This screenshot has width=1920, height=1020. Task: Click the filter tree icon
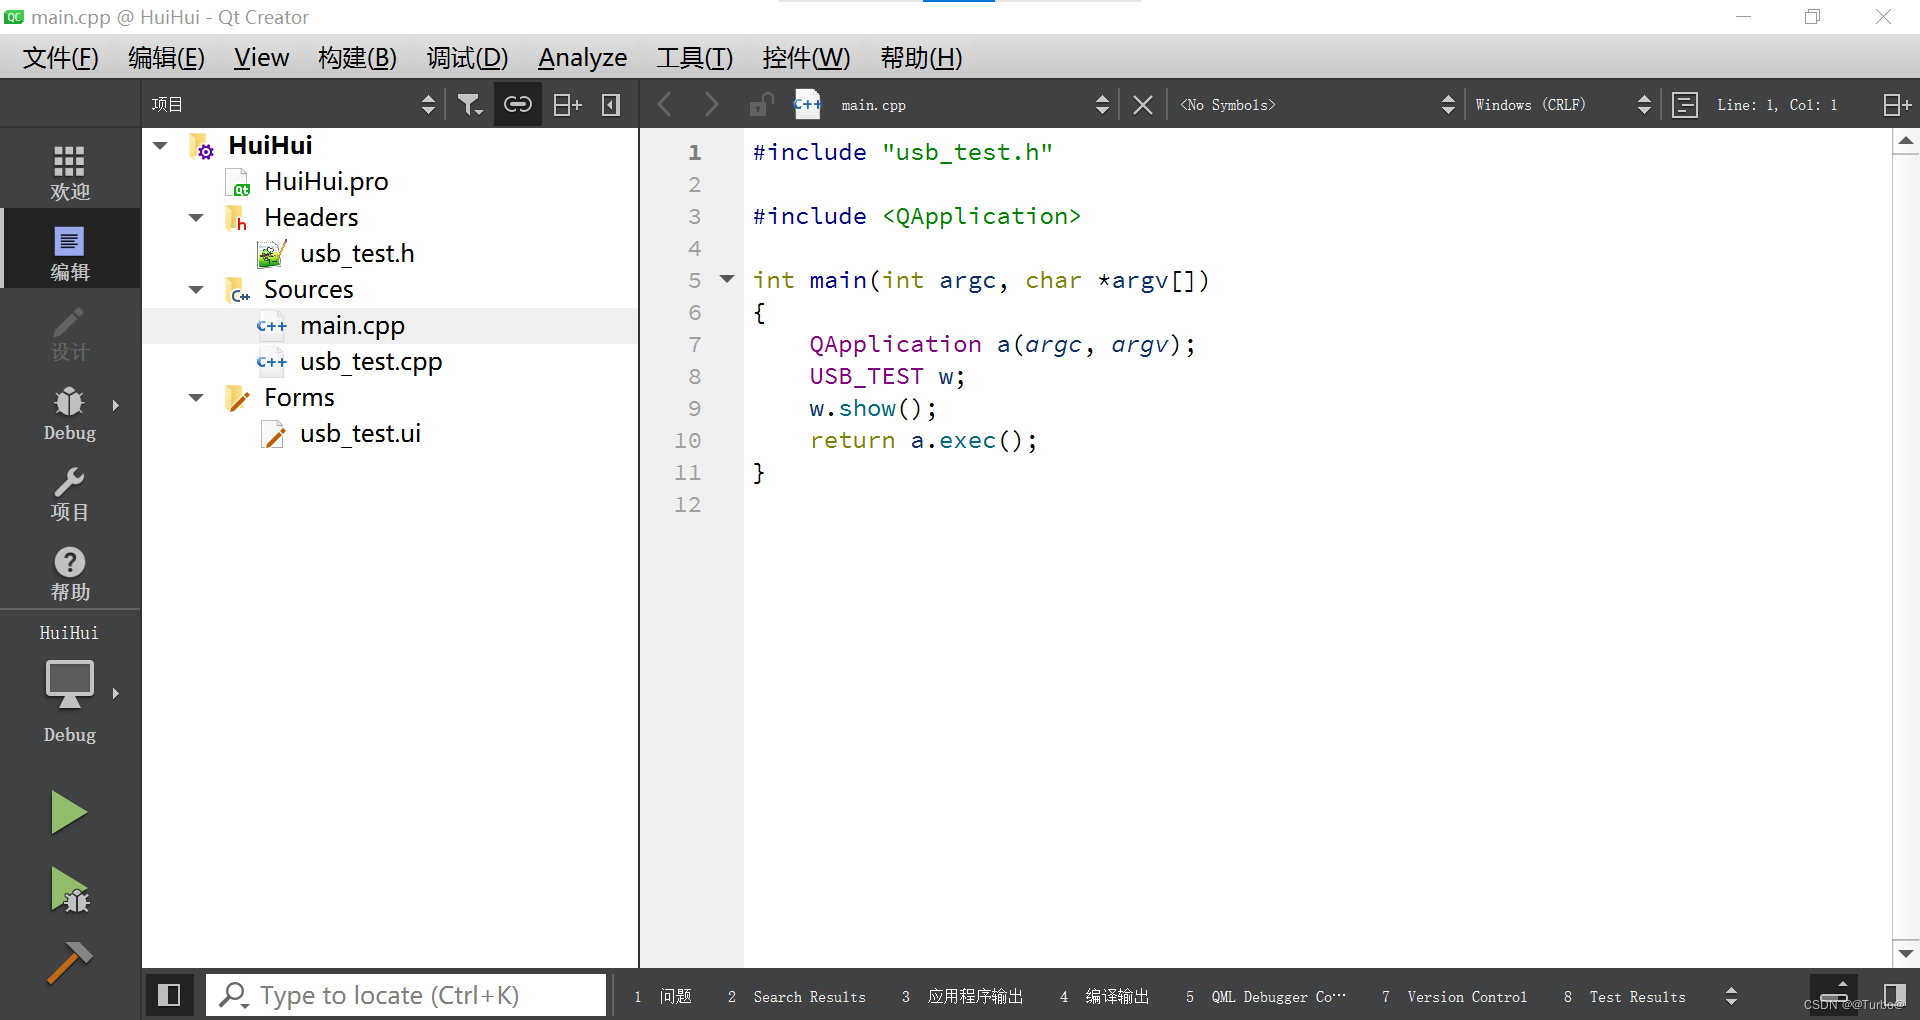(470, 104)
